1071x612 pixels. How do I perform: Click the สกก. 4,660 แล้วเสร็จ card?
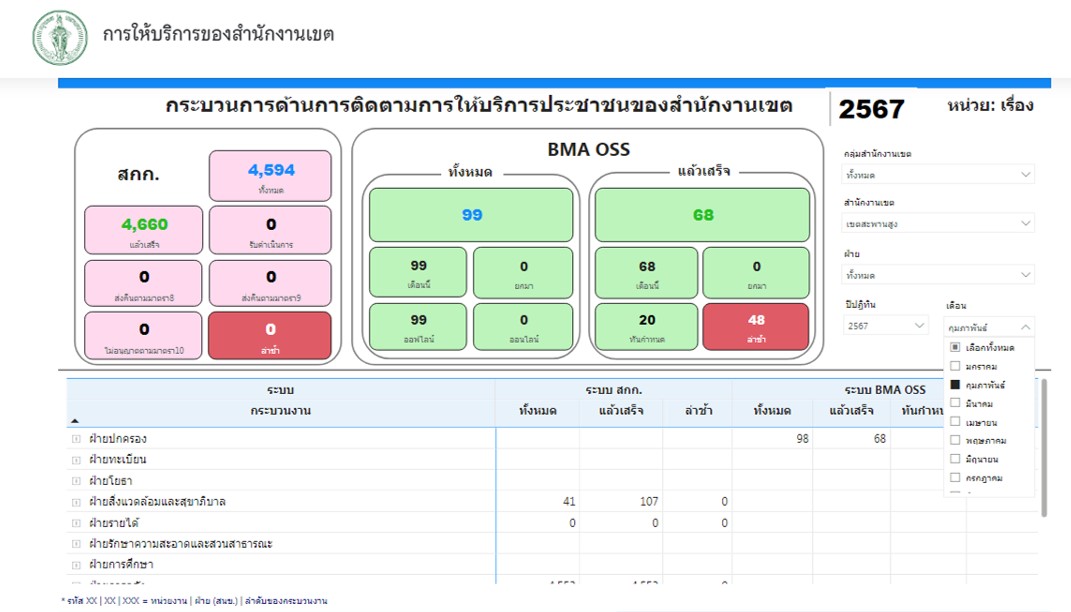click(x=143, y=230)
